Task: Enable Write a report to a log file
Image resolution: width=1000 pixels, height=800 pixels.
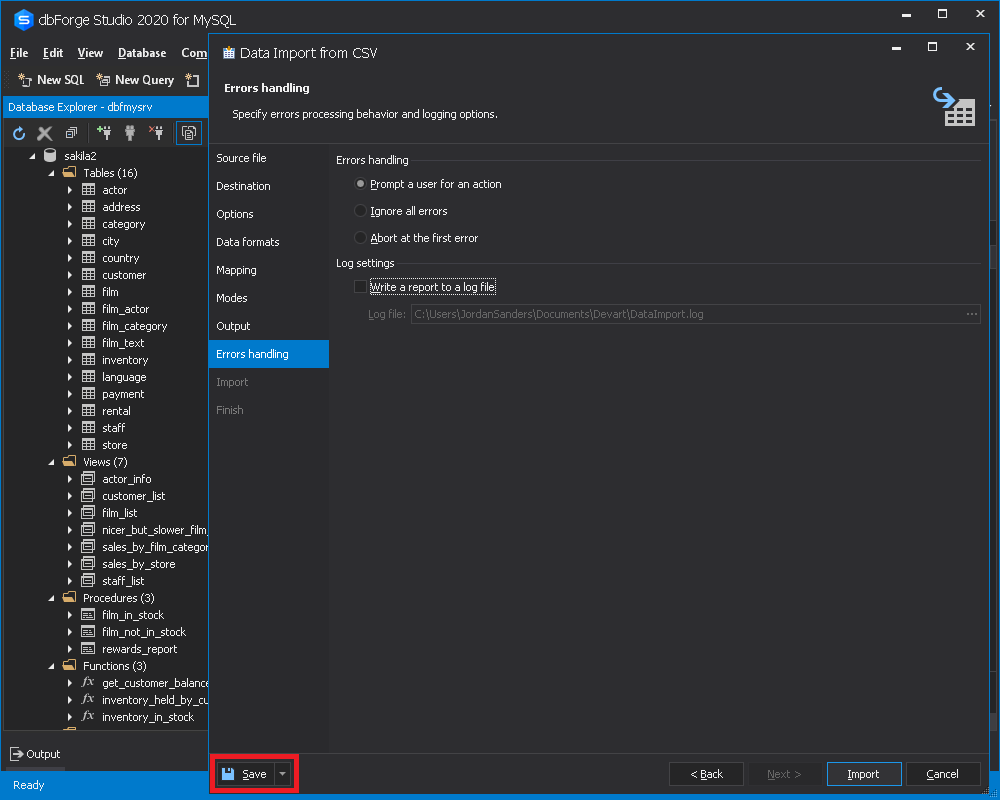Action: (362, 286)
